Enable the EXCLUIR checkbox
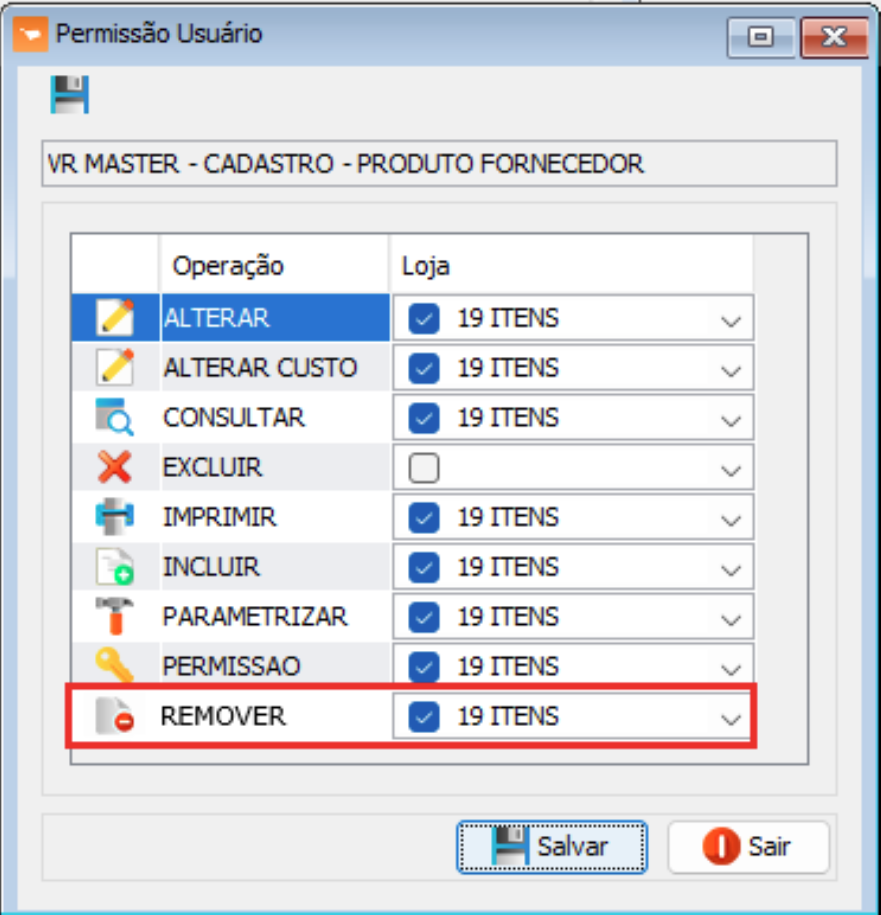881x915 pixels. [424, 468]
